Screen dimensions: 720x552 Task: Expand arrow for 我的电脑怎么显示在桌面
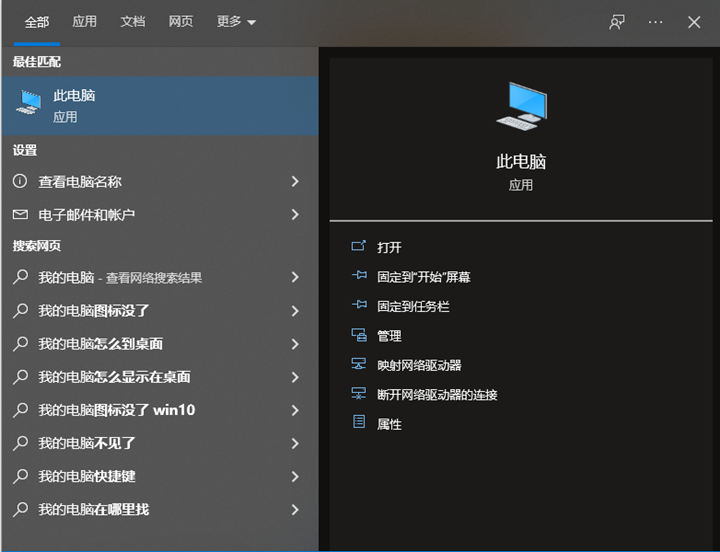tap(295, 377)
